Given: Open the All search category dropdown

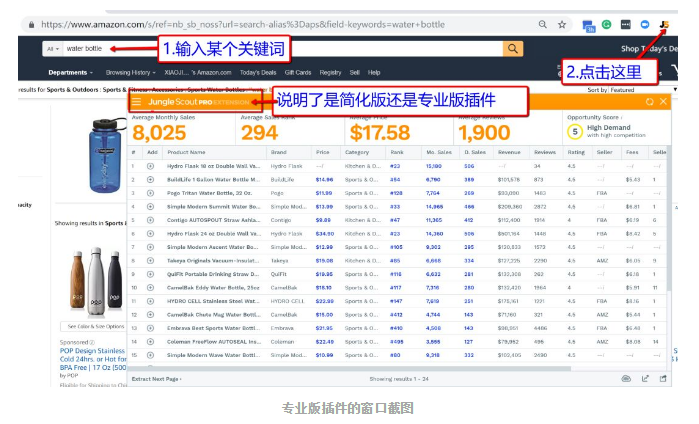Looking at the screenshot, I should pos(53,49).
